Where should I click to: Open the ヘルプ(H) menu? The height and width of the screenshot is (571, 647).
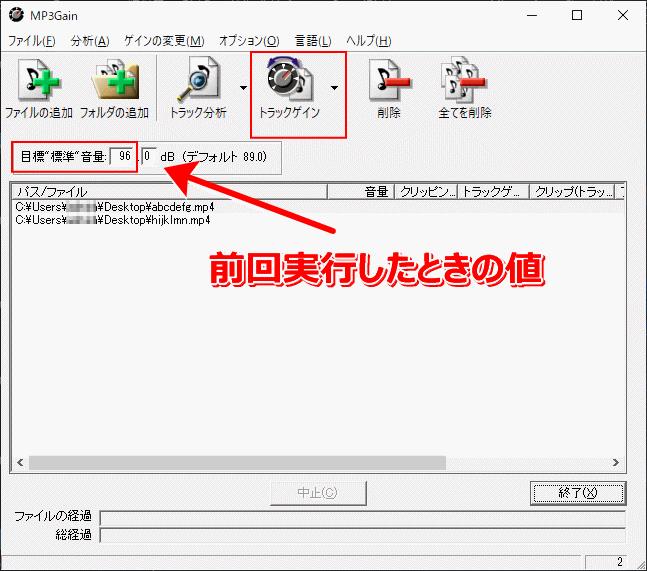[368, 41]
